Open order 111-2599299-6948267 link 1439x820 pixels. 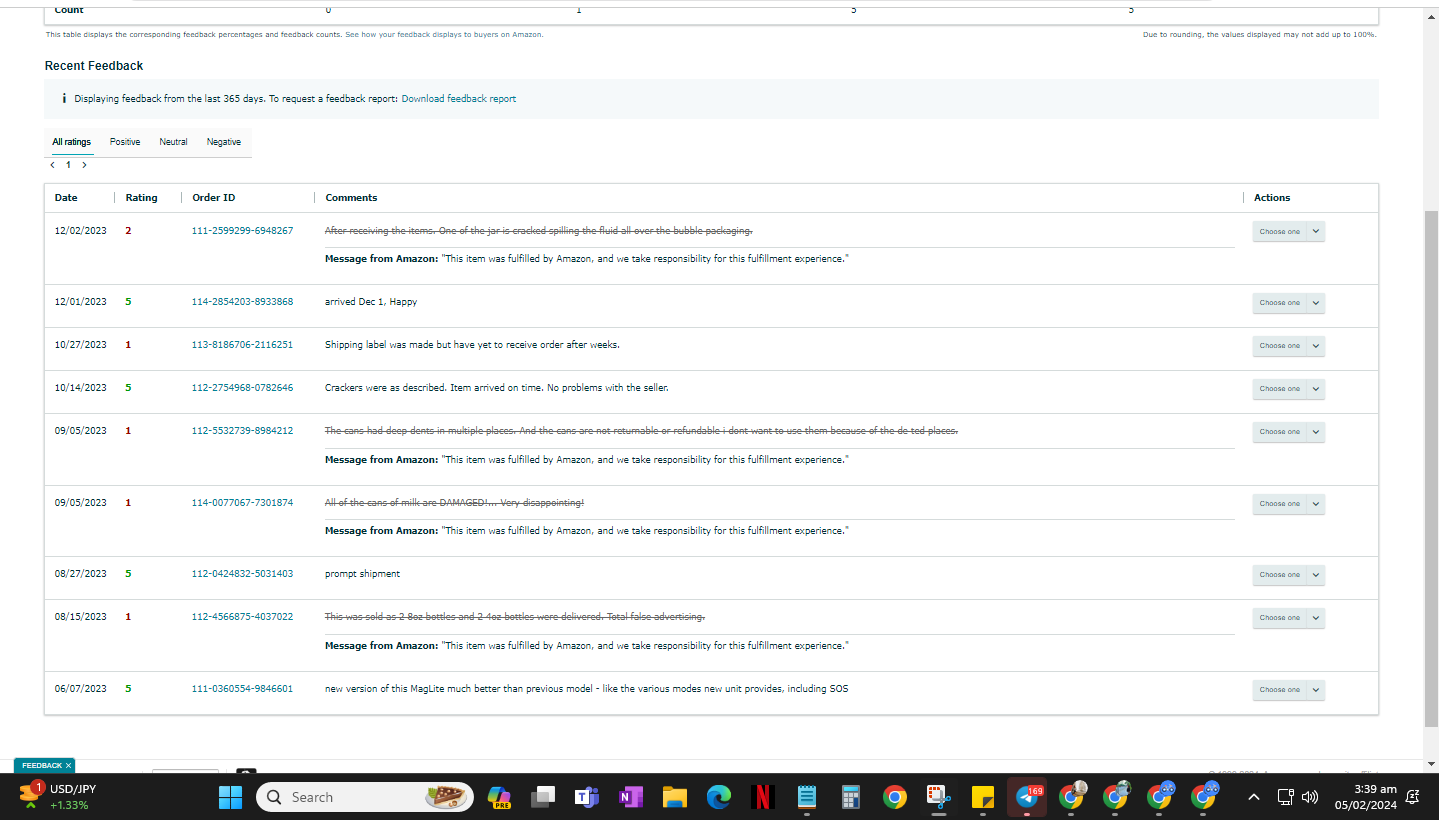click(242, 230)
